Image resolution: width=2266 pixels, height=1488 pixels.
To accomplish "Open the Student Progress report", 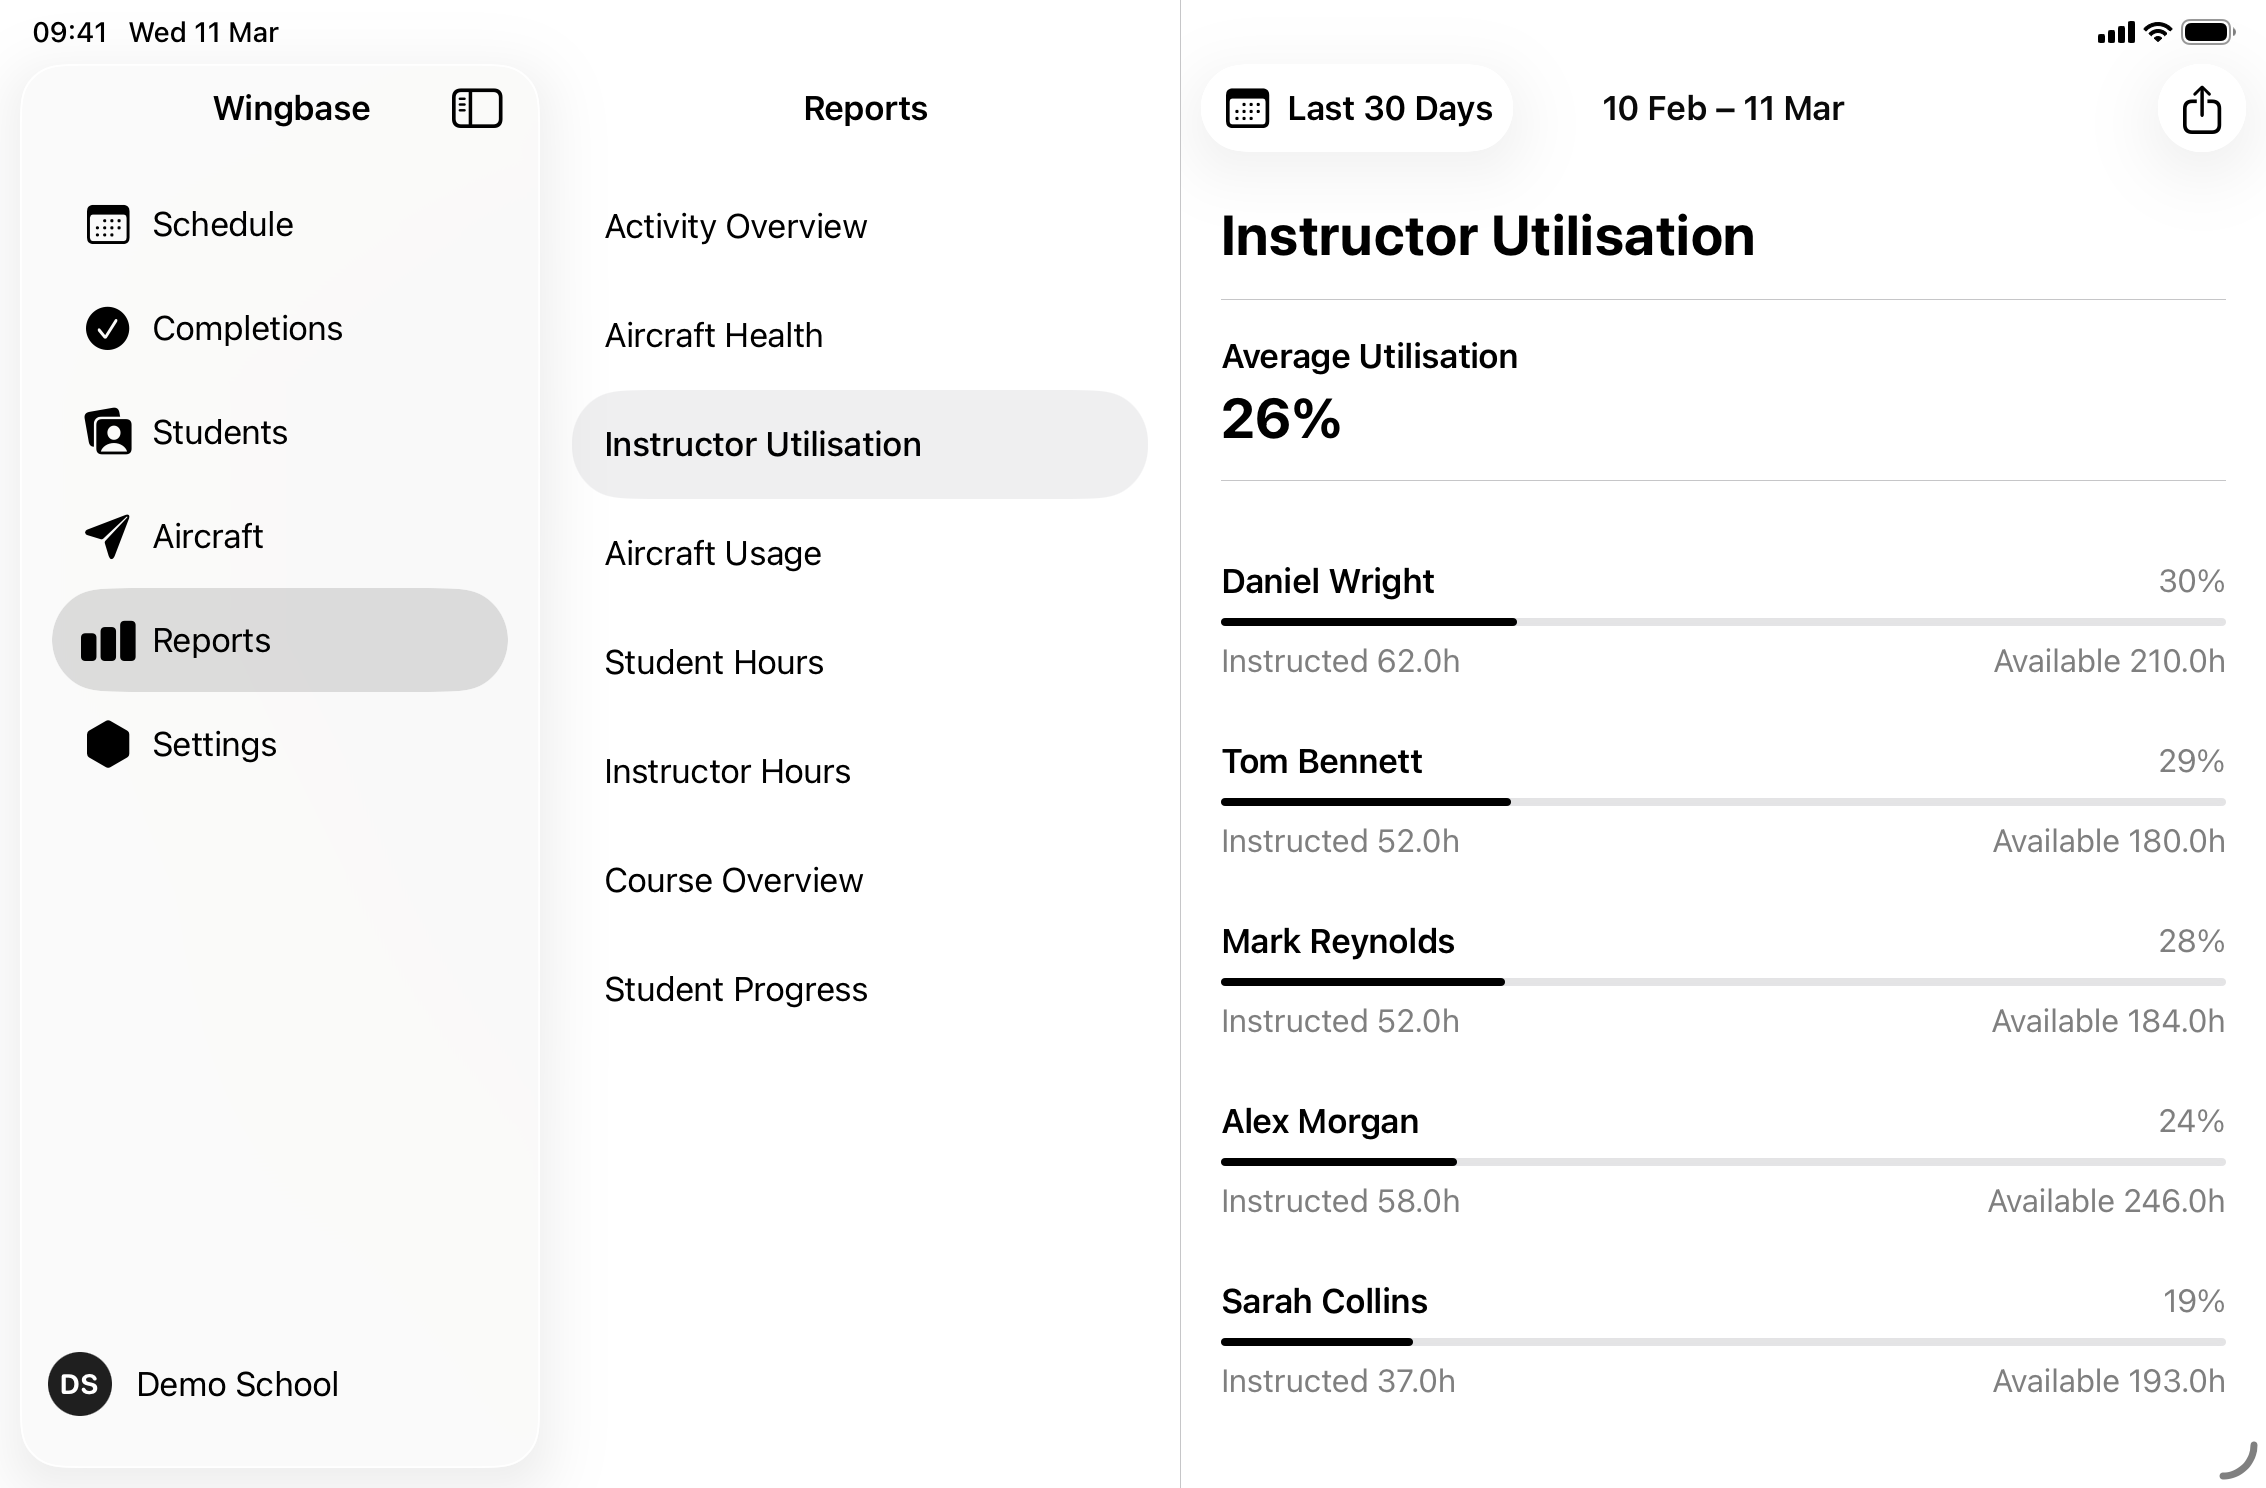I will tap(860, 990).
